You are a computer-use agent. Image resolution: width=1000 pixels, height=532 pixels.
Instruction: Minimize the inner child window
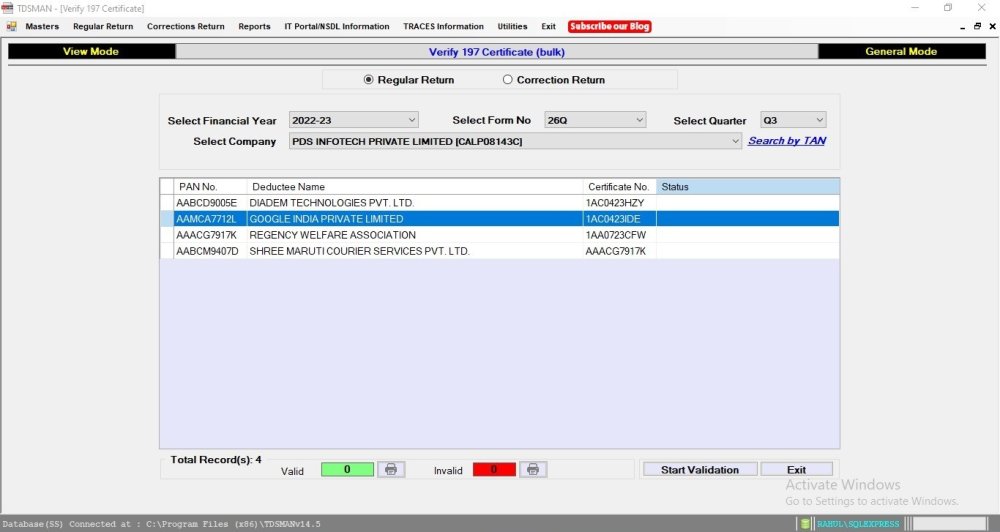962,27
